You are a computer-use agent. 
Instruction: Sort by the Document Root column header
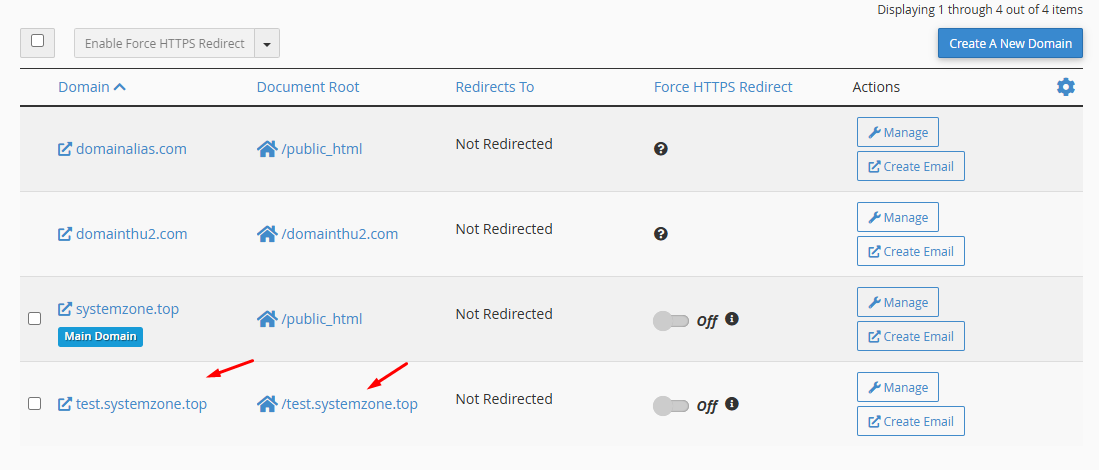pyautogui.click(x=308, y=87)
